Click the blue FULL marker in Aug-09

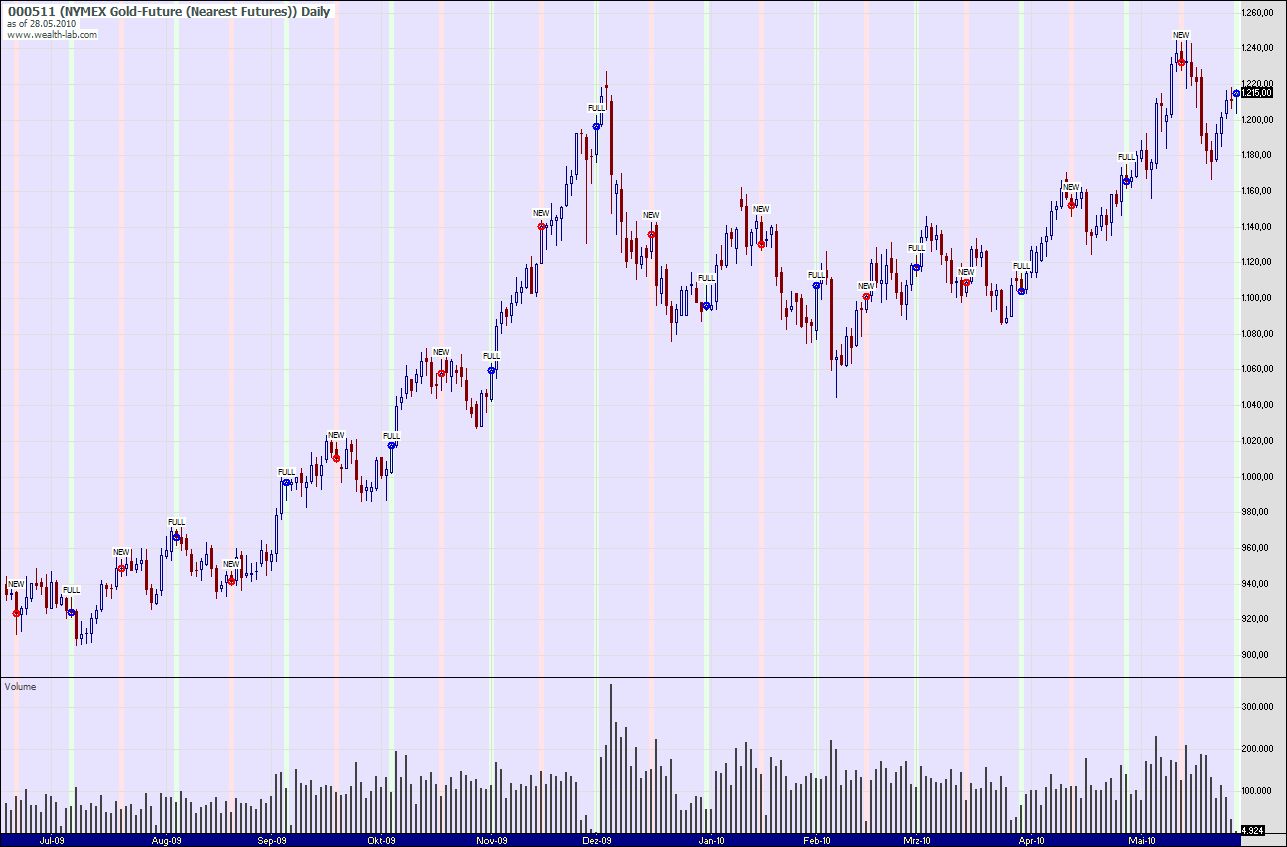click(177, 537)
